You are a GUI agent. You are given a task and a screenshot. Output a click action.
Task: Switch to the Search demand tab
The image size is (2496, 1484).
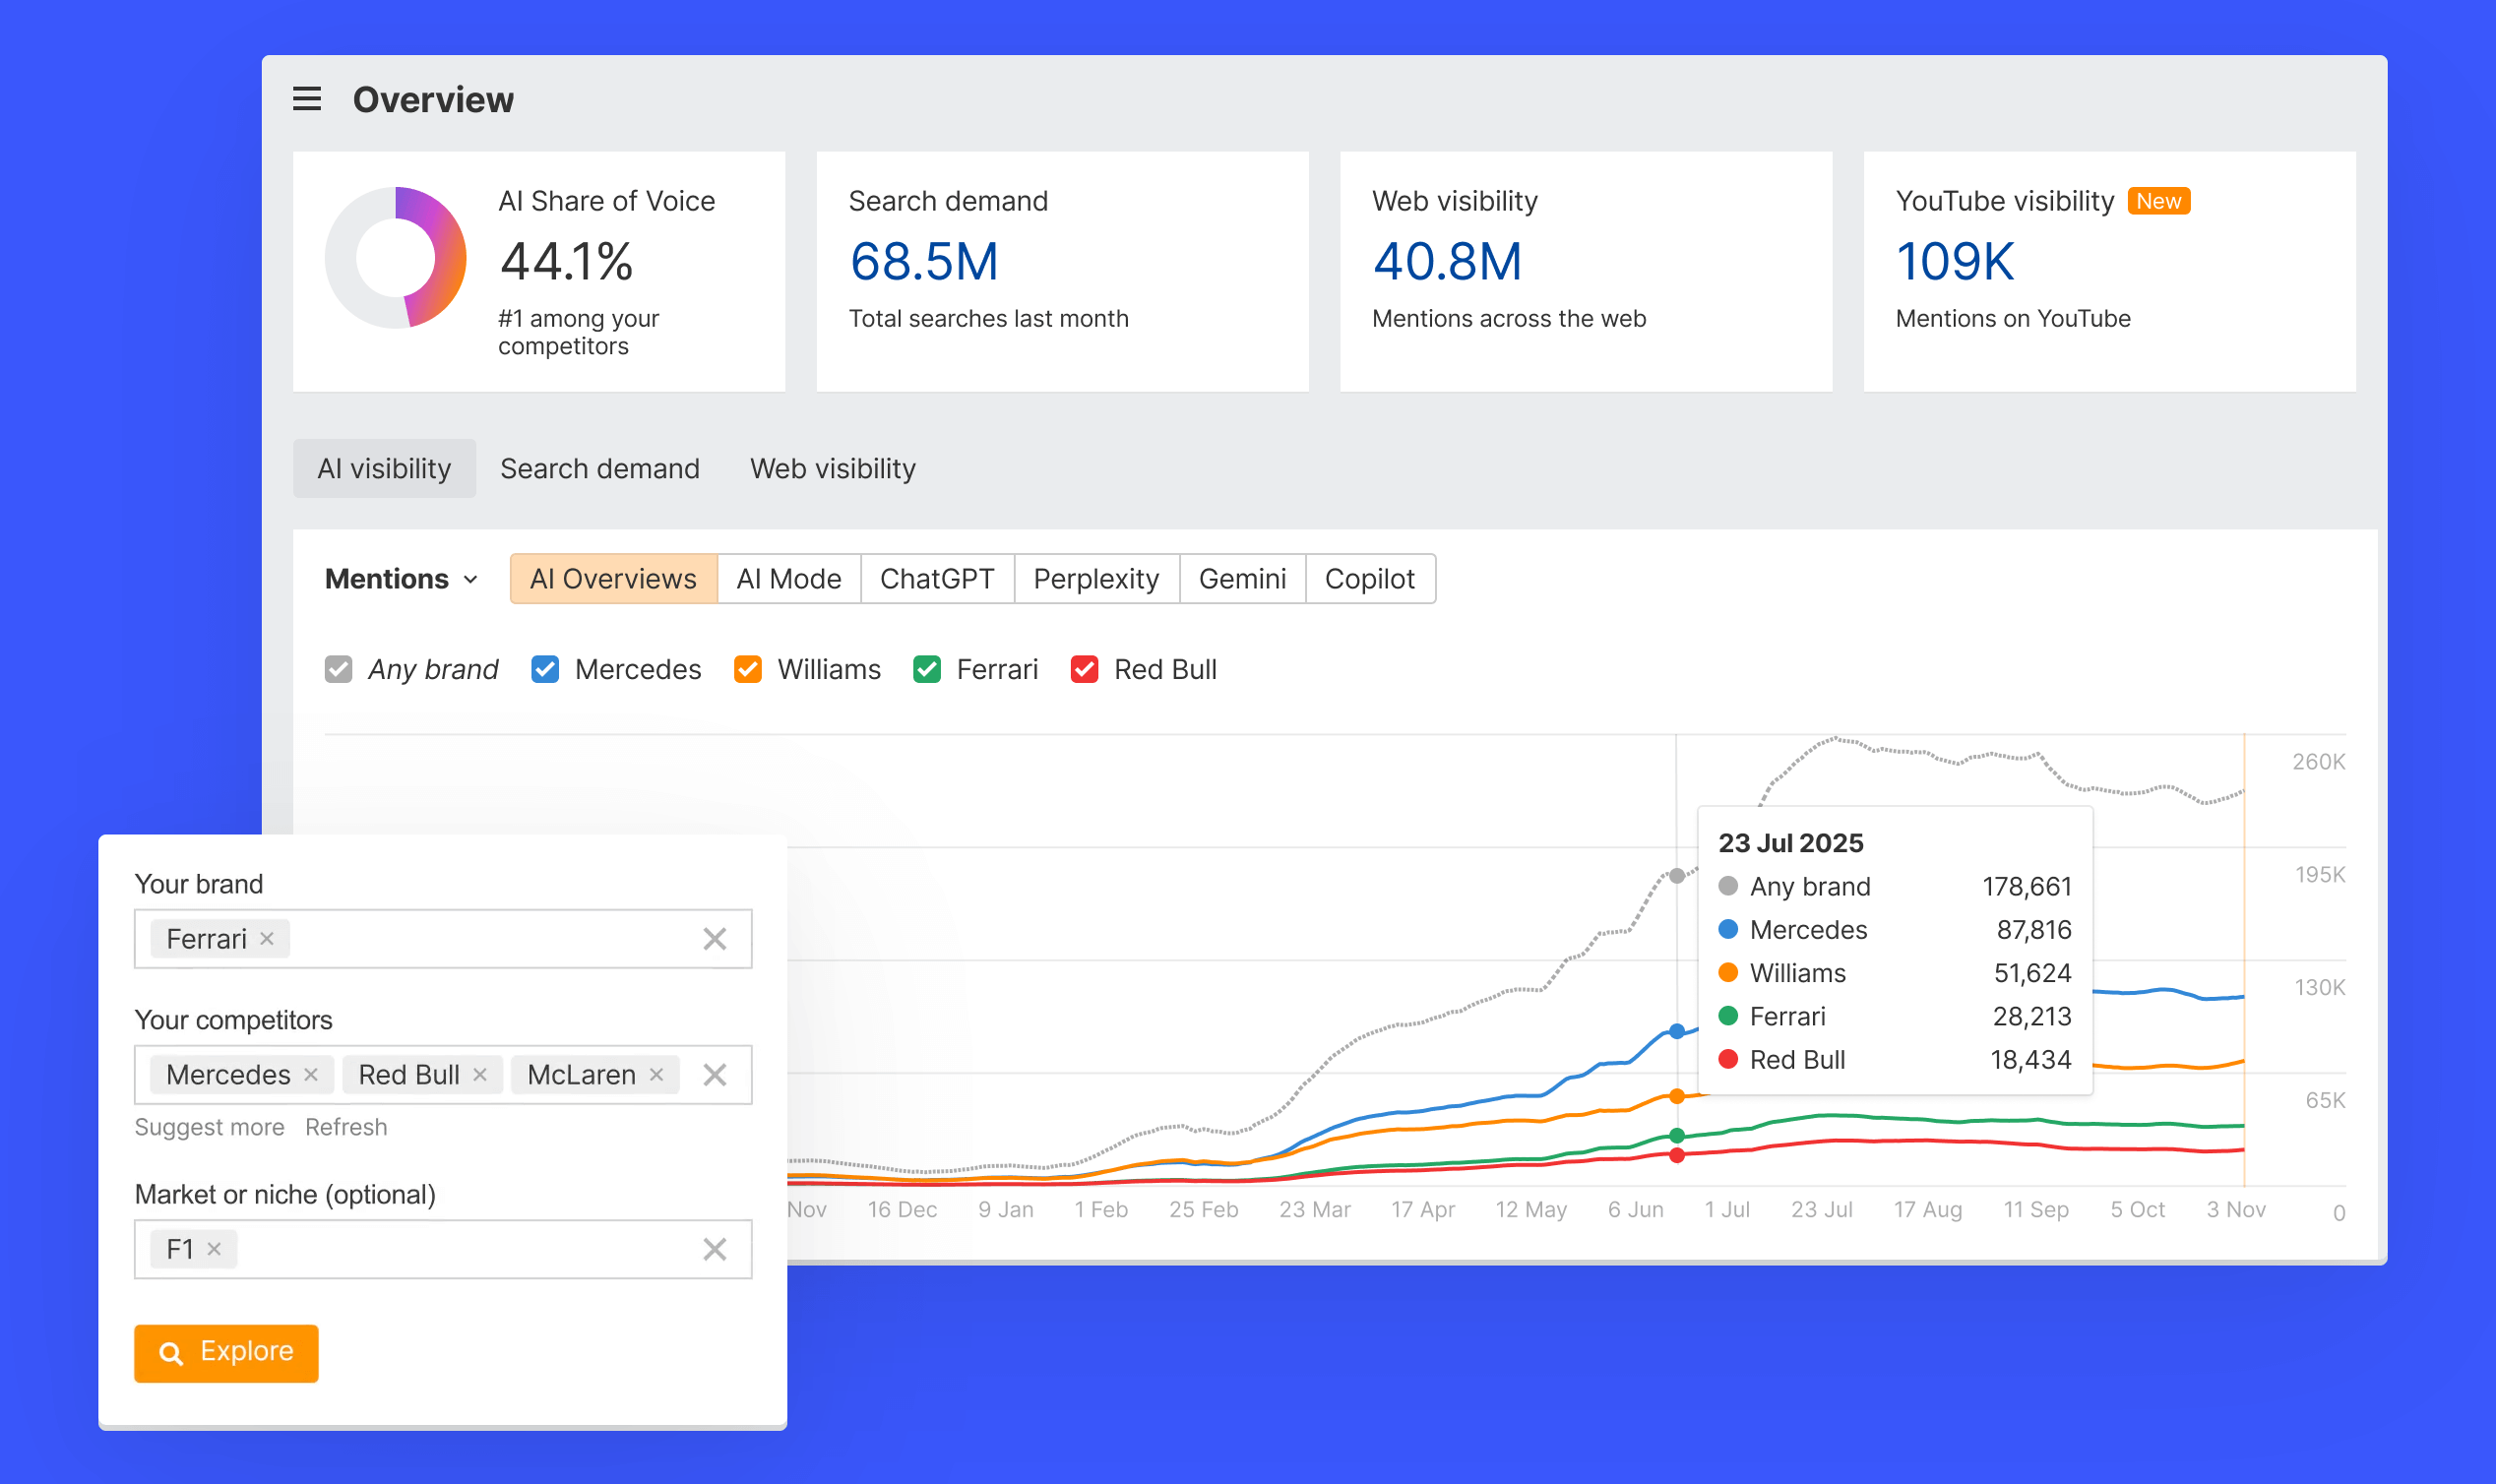(600, 468)
